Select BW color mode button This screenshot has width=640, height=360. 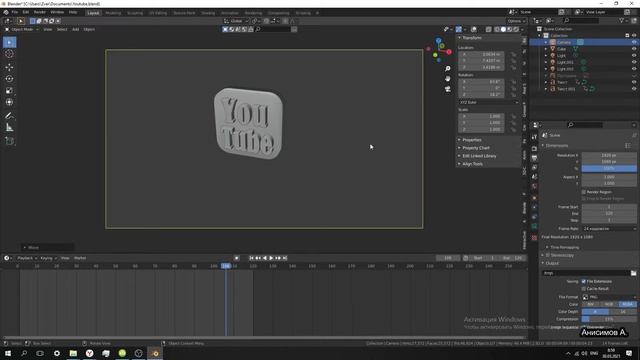click(591, 304)
